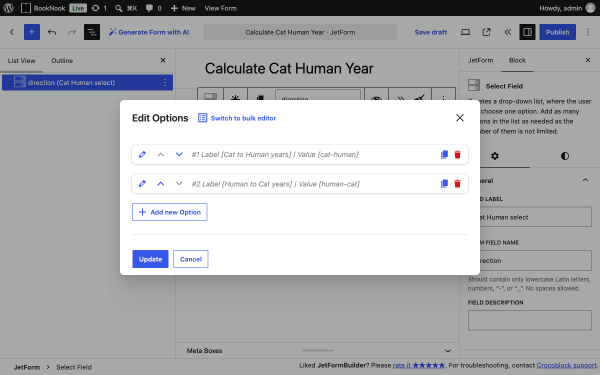600x375 pixels.
Task: Go back with the left chevron
Action: [x=12, y=32]
